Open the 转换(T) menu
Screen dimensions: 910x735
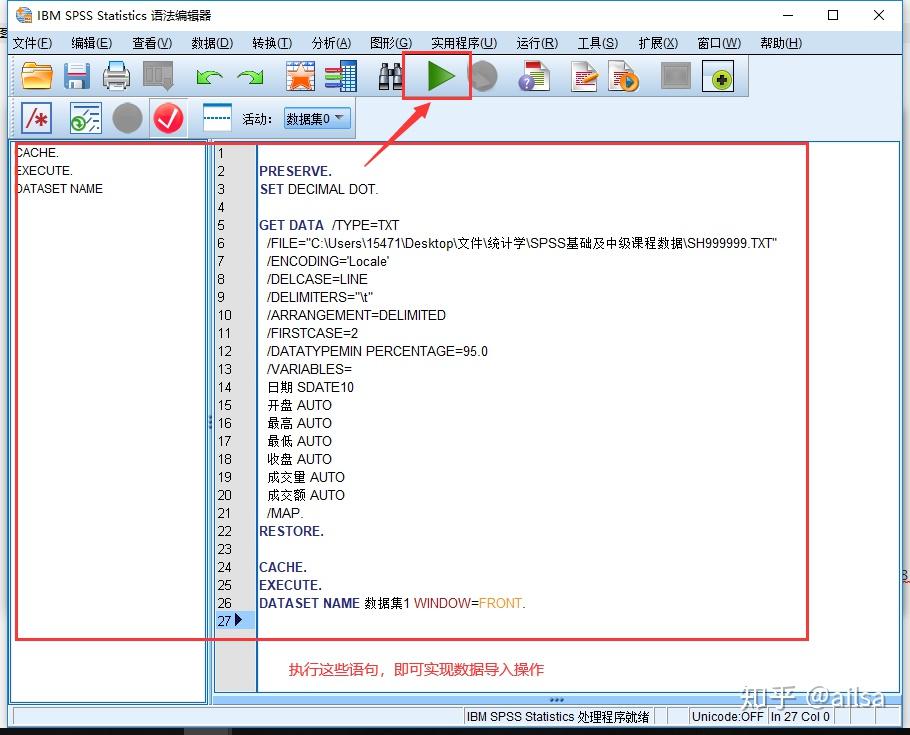(272, 43)
